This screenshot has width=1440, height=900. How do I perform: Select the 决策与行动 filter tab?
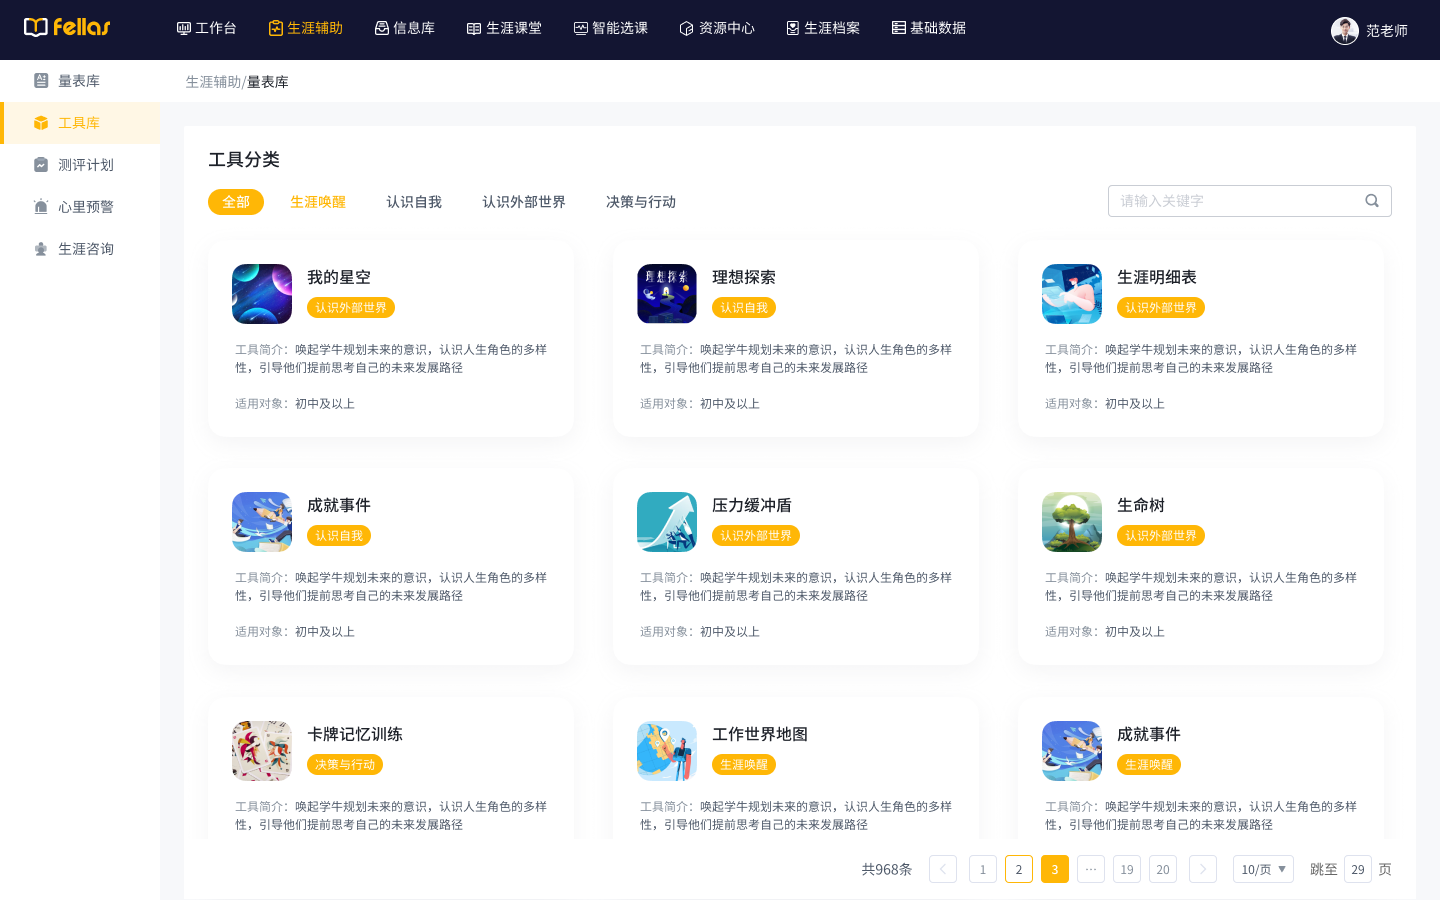pyautogui.click(x=639, y=201)
